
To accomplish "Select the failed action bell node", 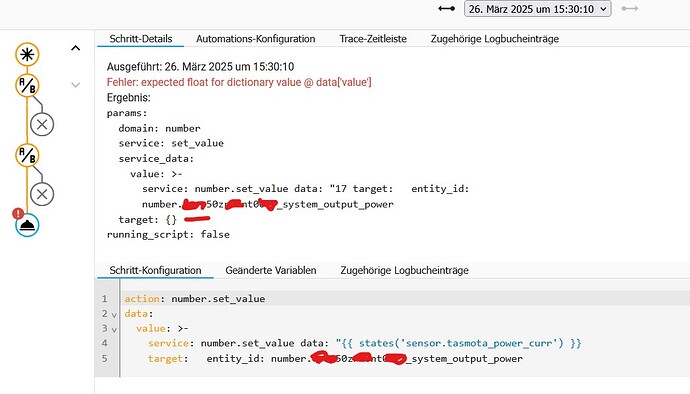I will [27, 225].
